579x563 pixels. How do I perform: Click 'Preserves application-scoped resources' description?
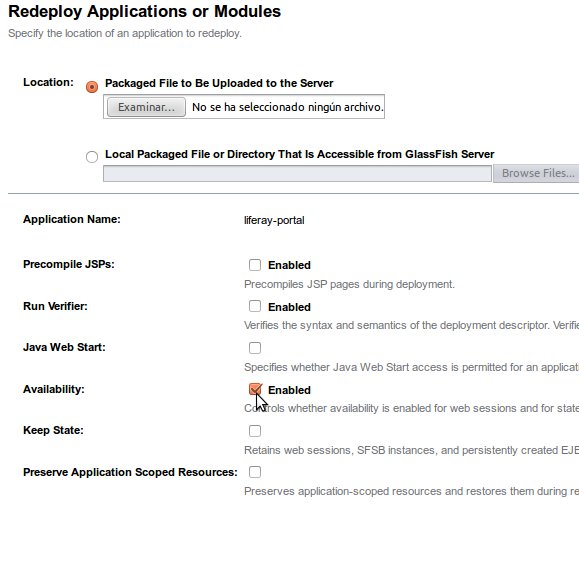tap(411, 491)
